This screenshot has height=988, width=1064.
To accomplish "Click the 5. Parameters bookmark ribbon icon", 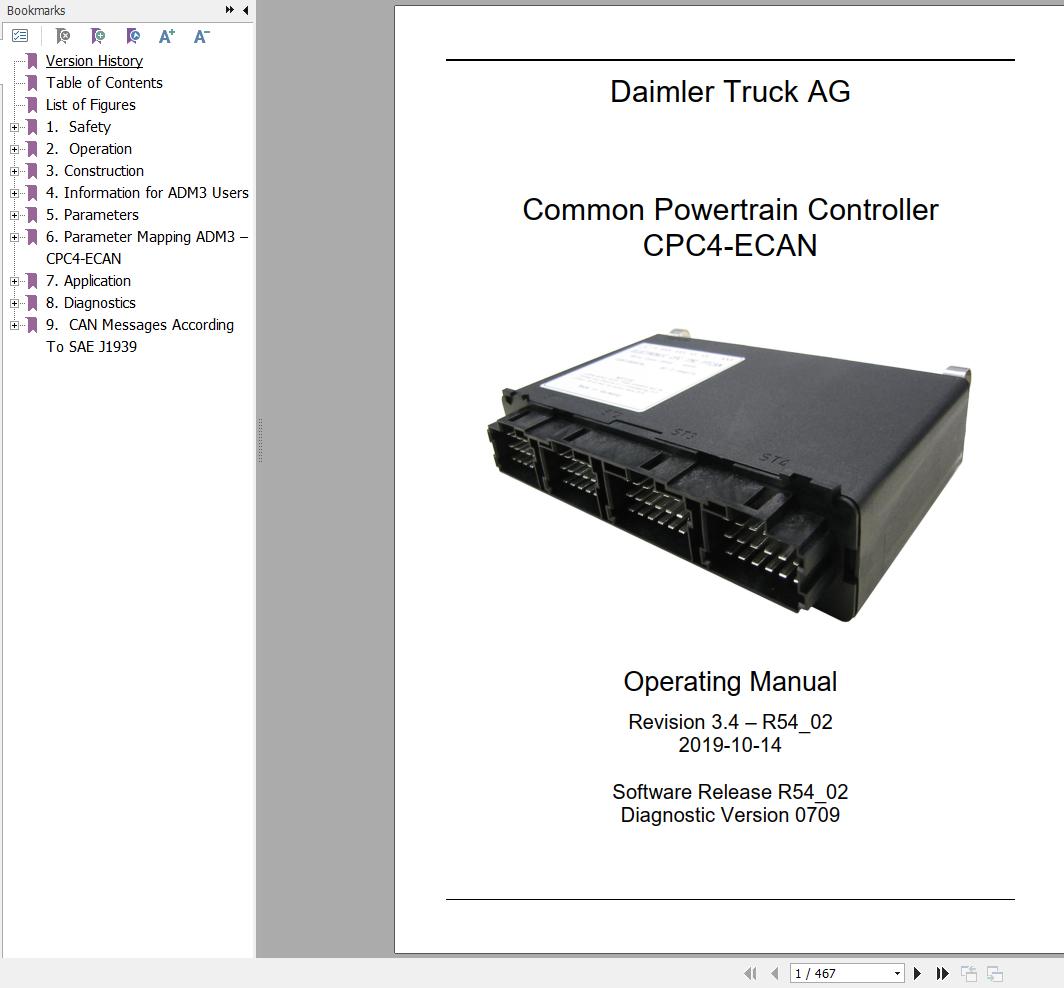I will (x=32, y=215).
